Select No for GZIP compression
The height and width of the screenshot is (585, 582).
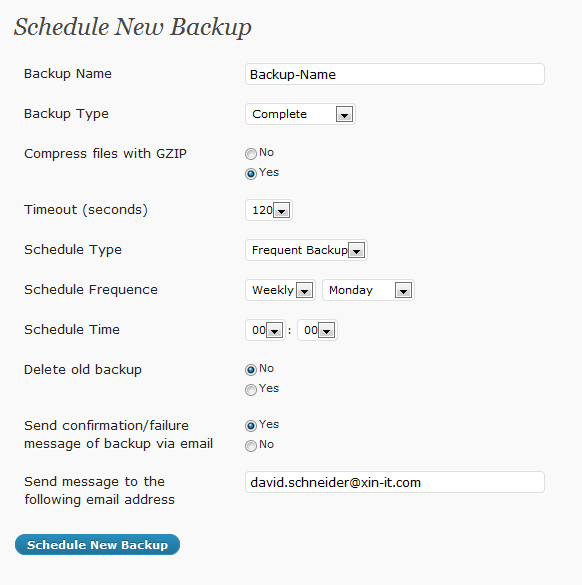(x=251, y=154)
